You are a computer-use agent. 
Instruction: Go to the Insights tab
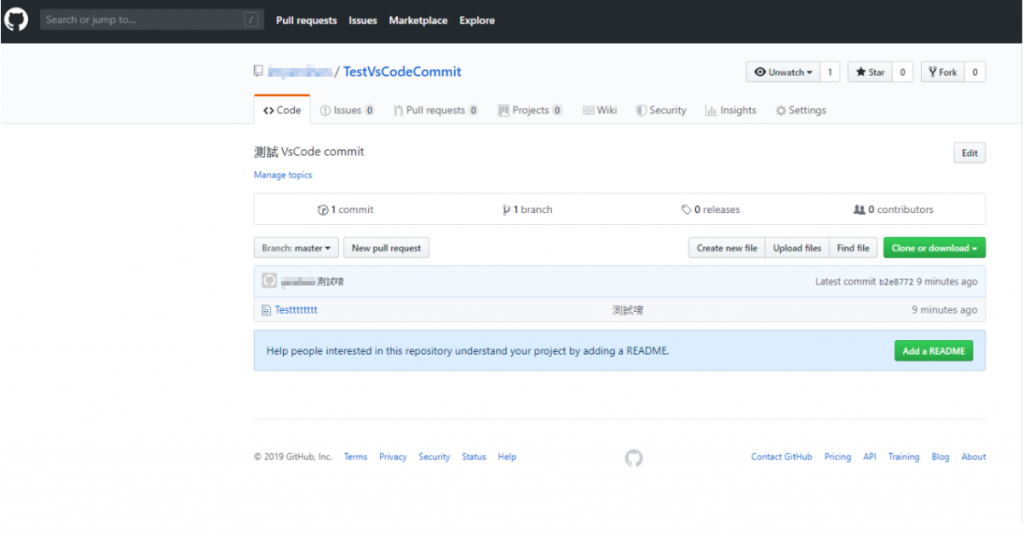coord(731,110)
